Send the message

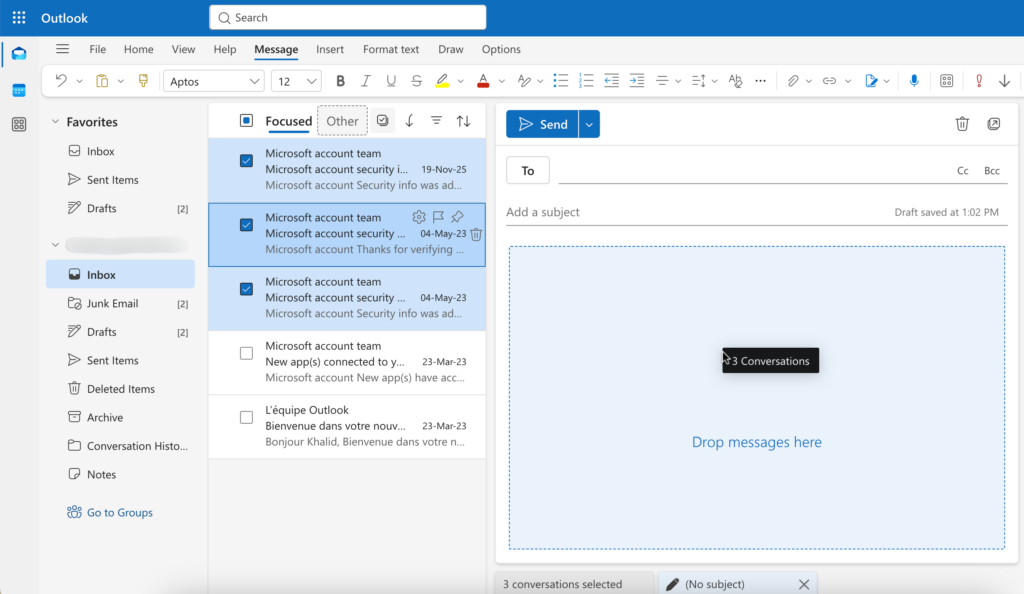click(x=543, y=124)
